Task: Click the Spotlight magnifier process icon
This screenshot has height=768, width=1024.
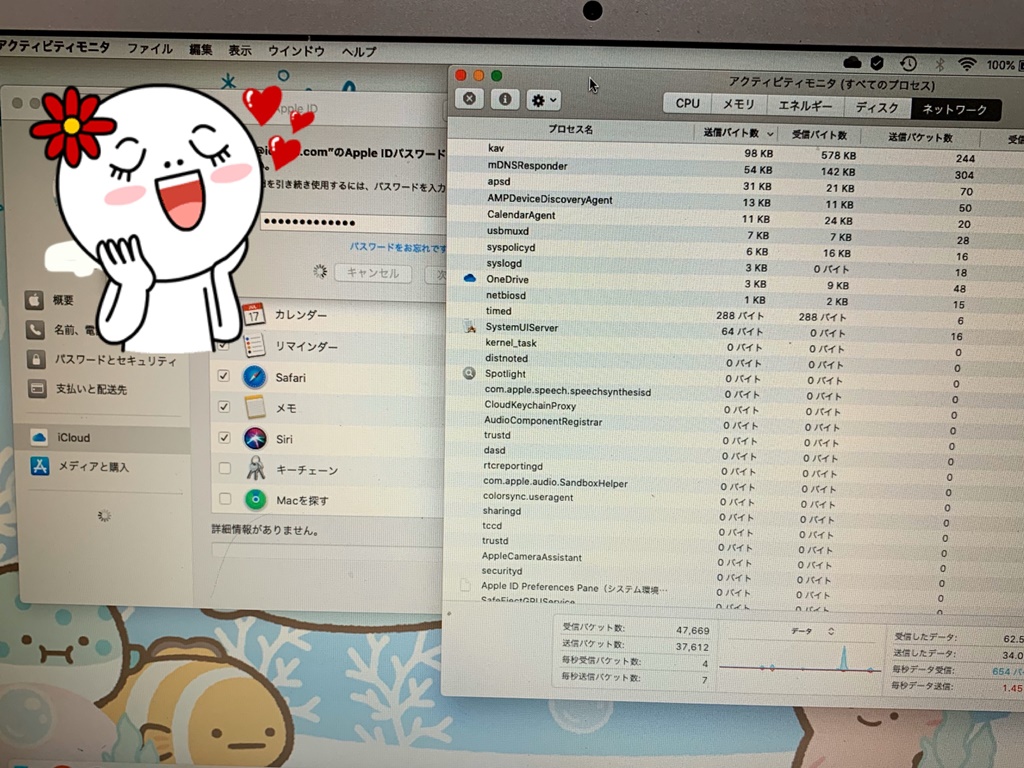Action: (x=469, y=374)
